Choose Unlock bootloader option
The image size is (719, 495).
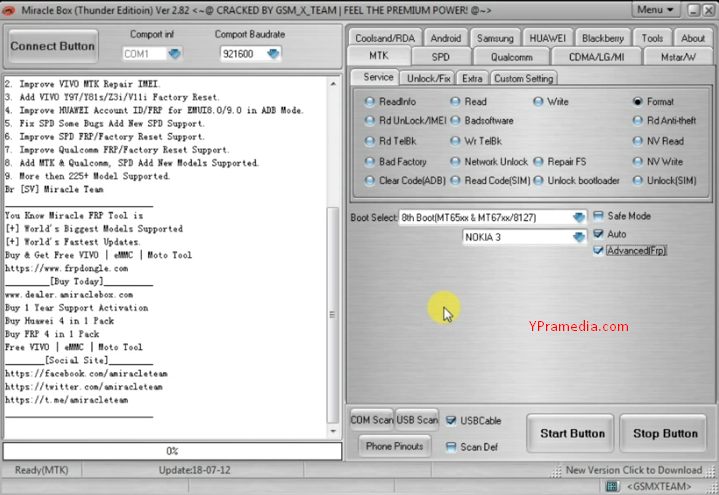click(x=538, y=181)
